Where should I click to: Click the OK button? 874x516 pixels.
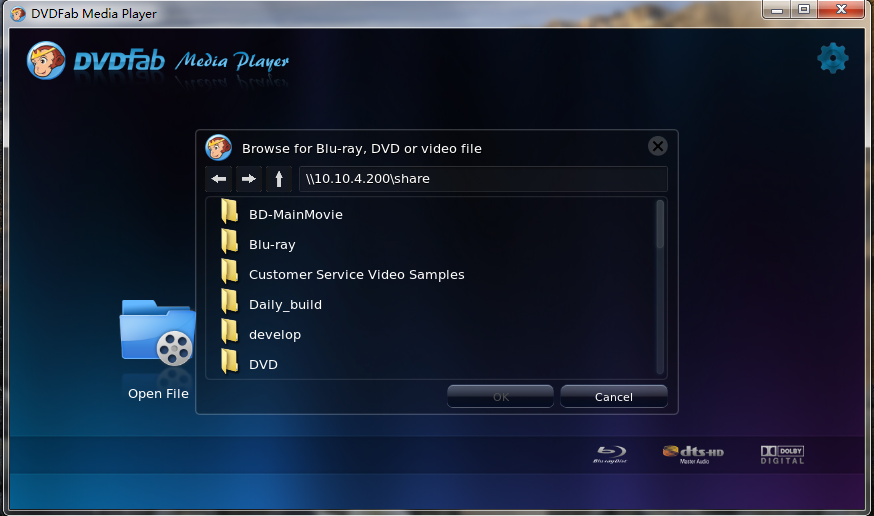tap(501, 397)
